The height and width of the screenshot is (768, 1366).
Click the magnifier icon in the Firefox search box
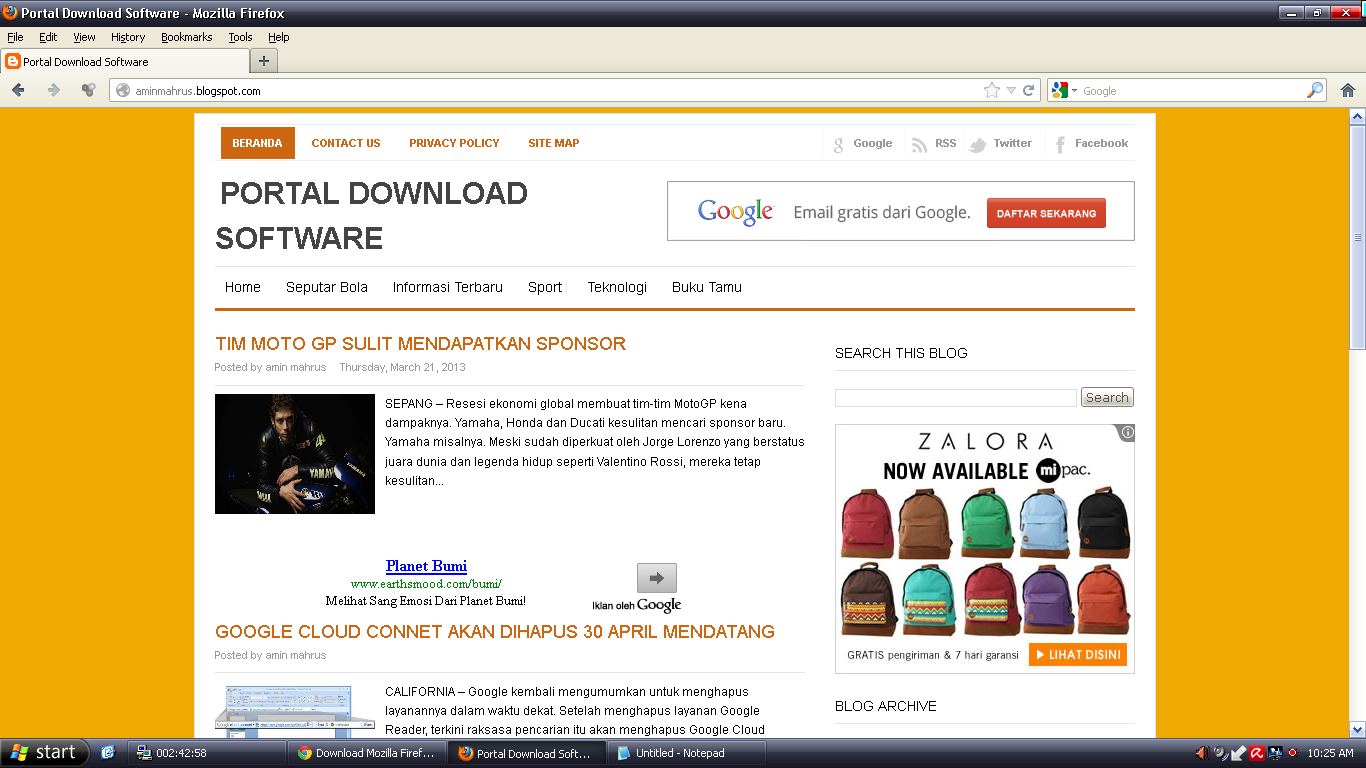pos(1315,90)
